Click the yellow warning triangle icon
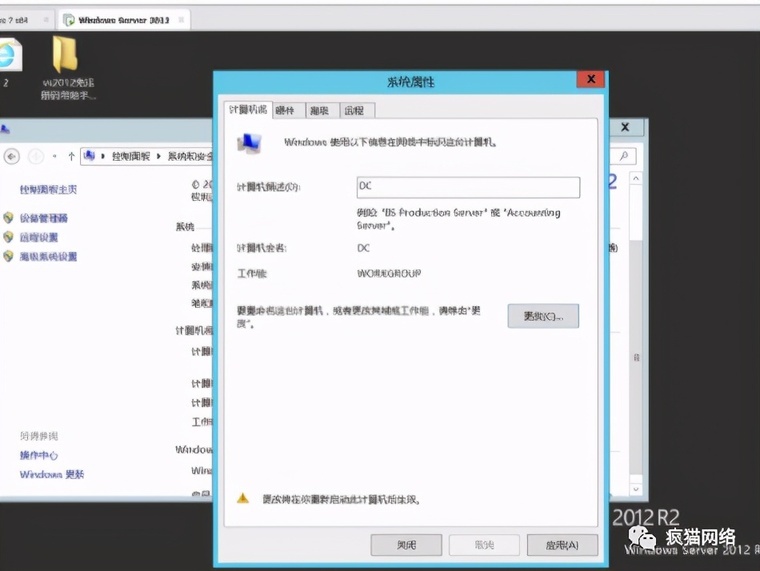The width and height of the screenshot is (760, 571). coord(243,498)
